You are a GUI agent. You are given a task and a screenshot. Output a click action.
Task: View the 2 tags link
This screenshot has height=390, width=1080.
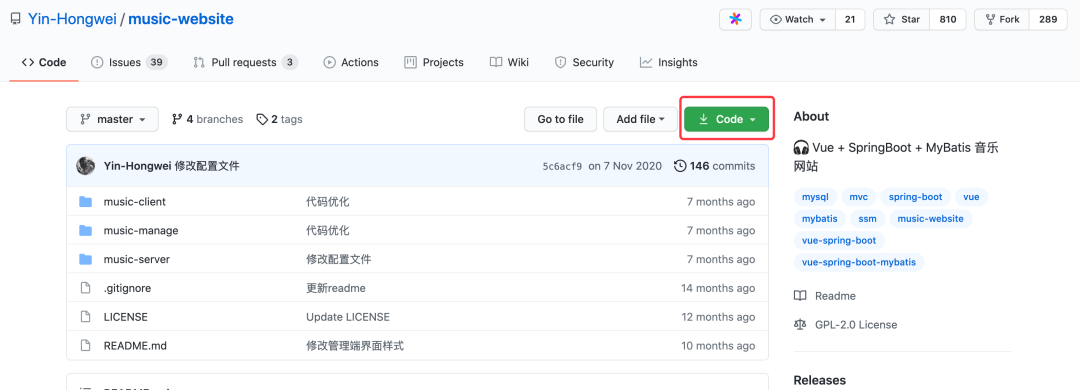pyautogui.click(x=279, y=119)
